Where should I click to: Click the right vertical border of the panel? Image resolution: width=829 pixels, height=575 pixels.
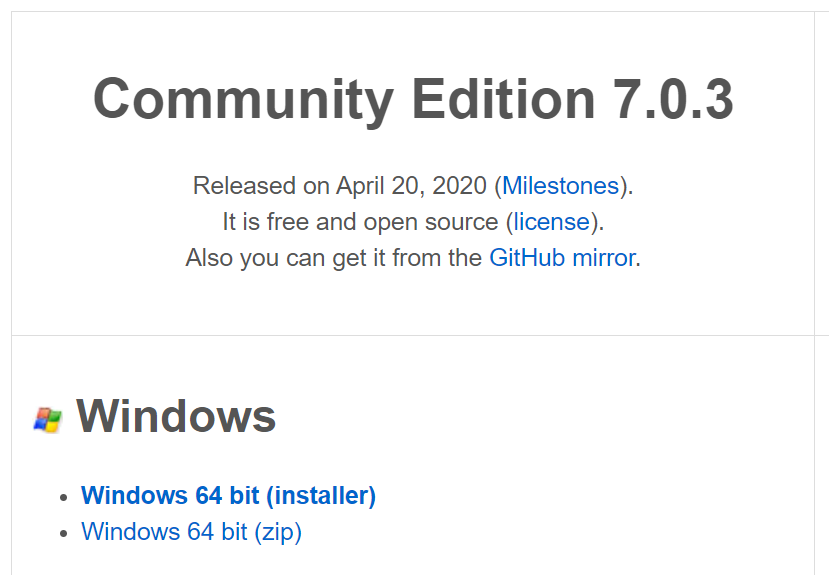click(x=815, y=200)
